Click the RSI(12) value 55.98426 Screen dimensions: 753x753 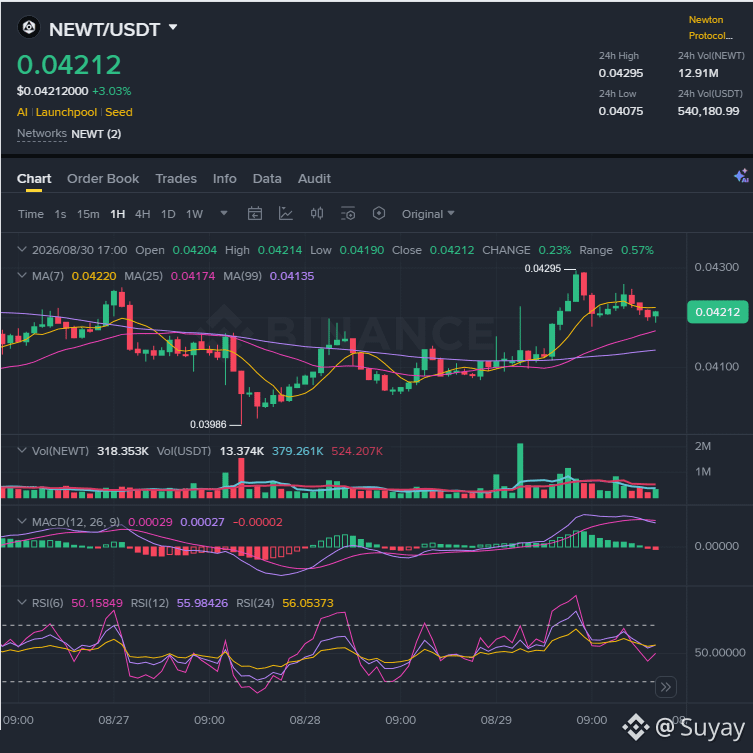pyautogui.click(x=202, y=603)
